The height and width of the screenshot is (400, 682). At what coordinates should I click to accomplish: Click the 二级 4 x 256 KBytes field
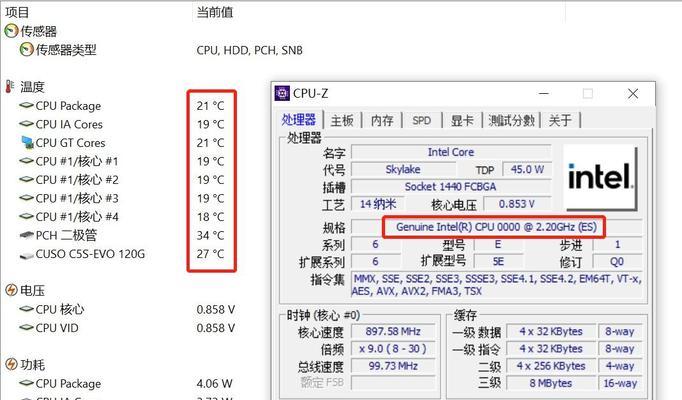pyautogui.click(x=551, y=366)
